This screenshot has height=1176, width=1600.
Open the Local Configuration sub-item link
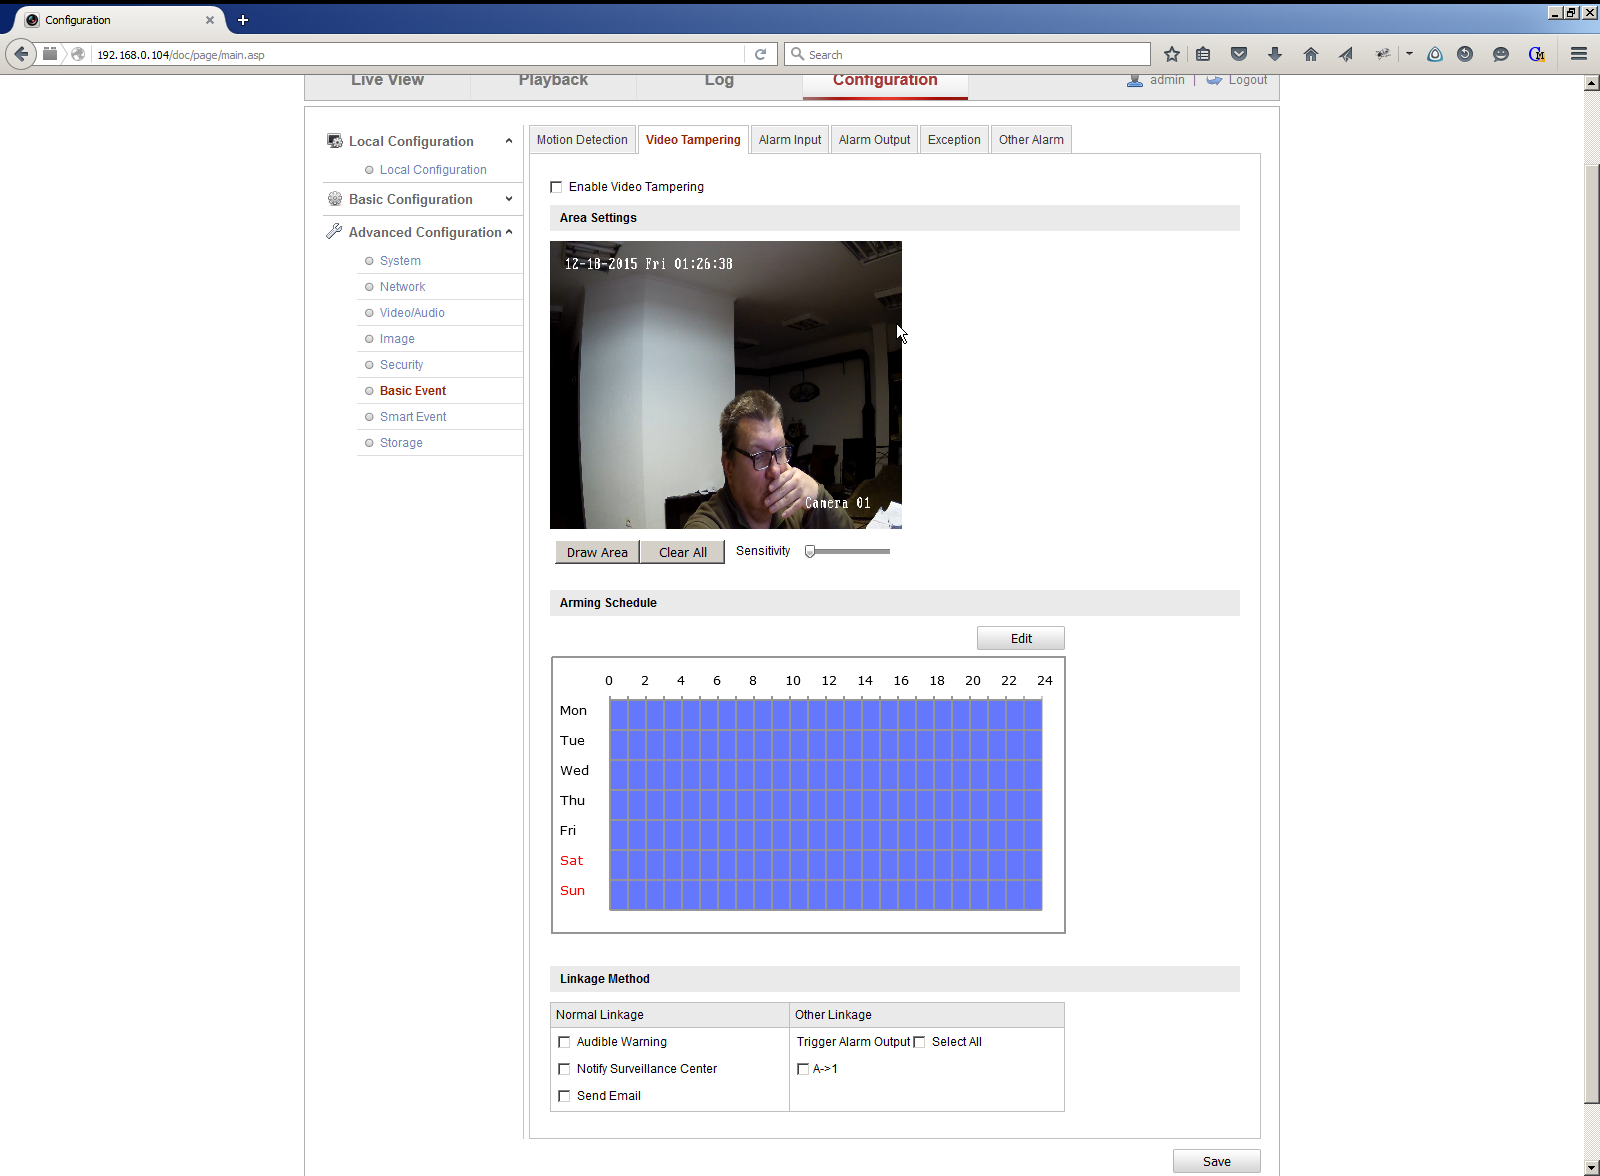coord(433,170)
